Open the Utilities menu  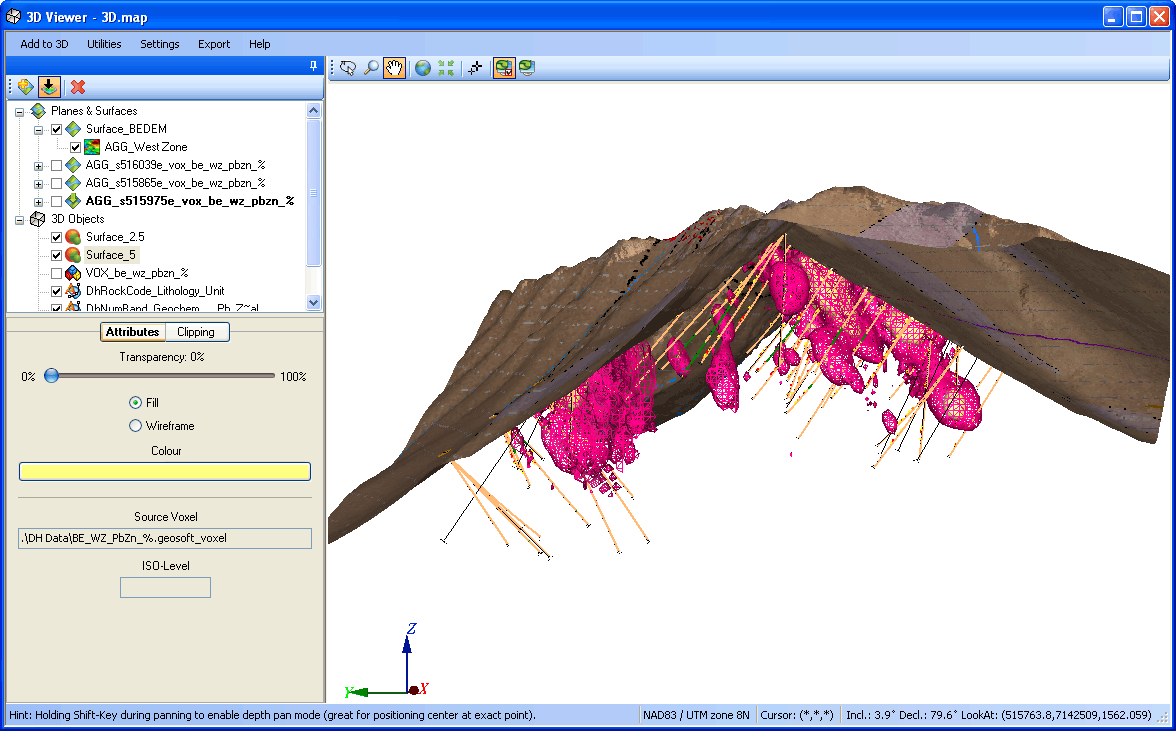104,44
